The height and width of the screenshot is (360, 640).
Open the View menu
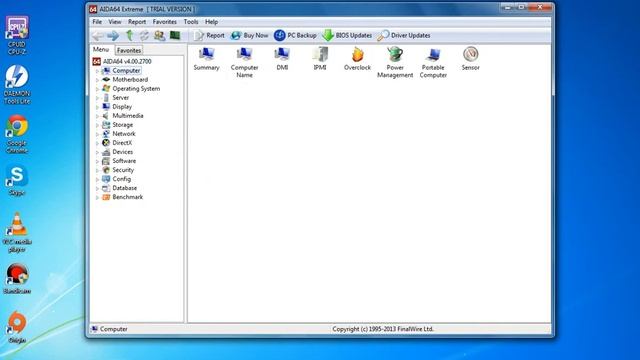(115, 22)
